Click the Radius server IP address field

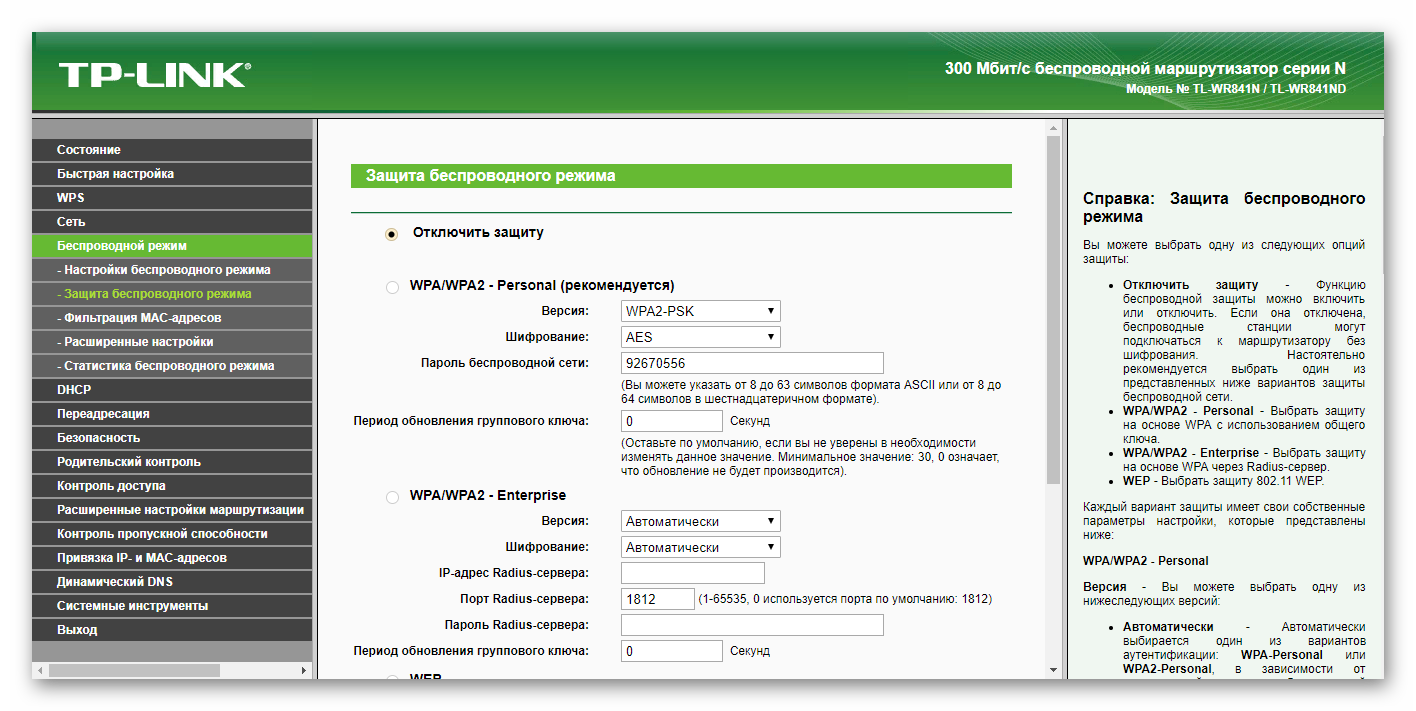click(x=692, y=573)
